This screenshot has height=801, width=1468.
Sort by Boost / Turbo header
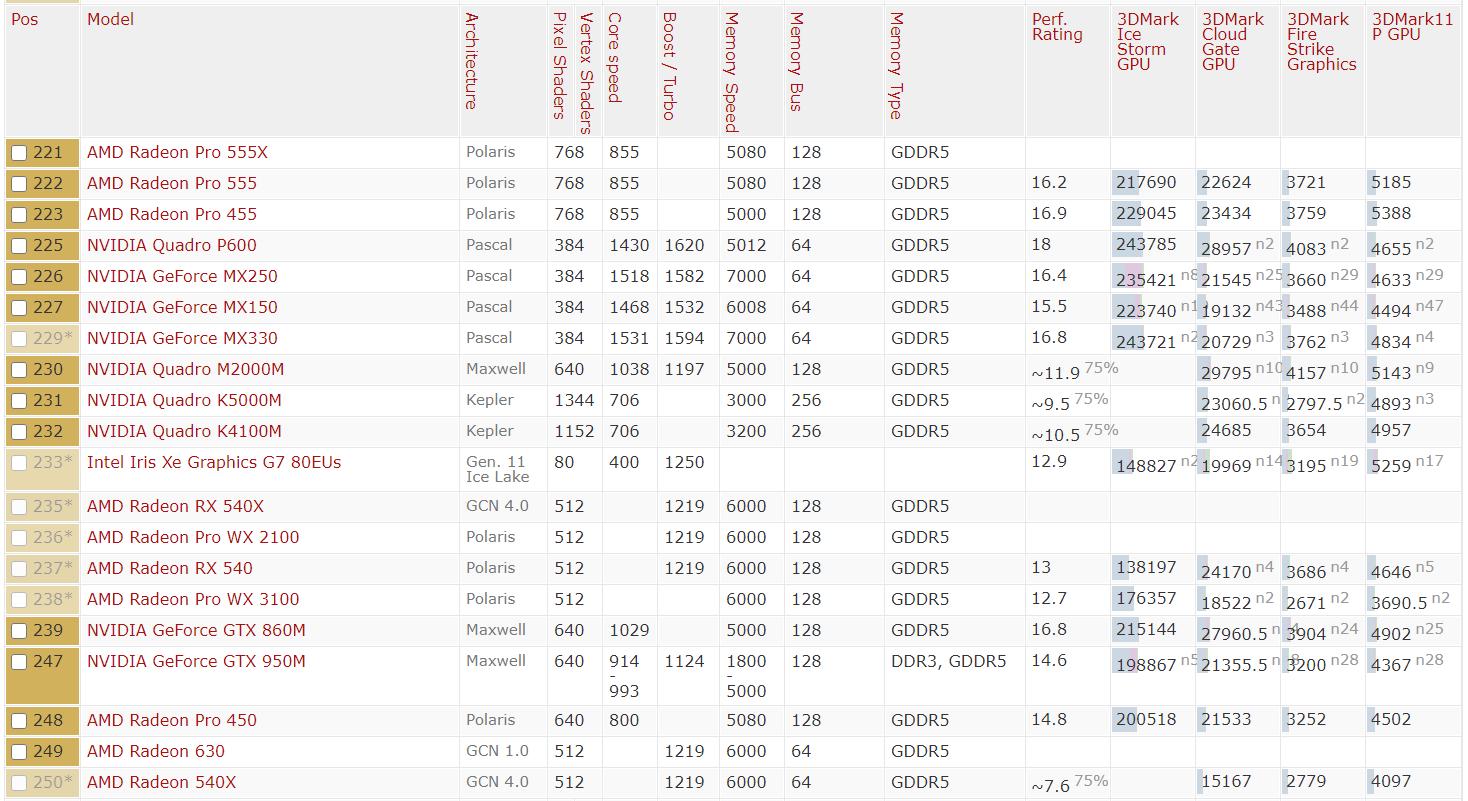pos(669,66)
